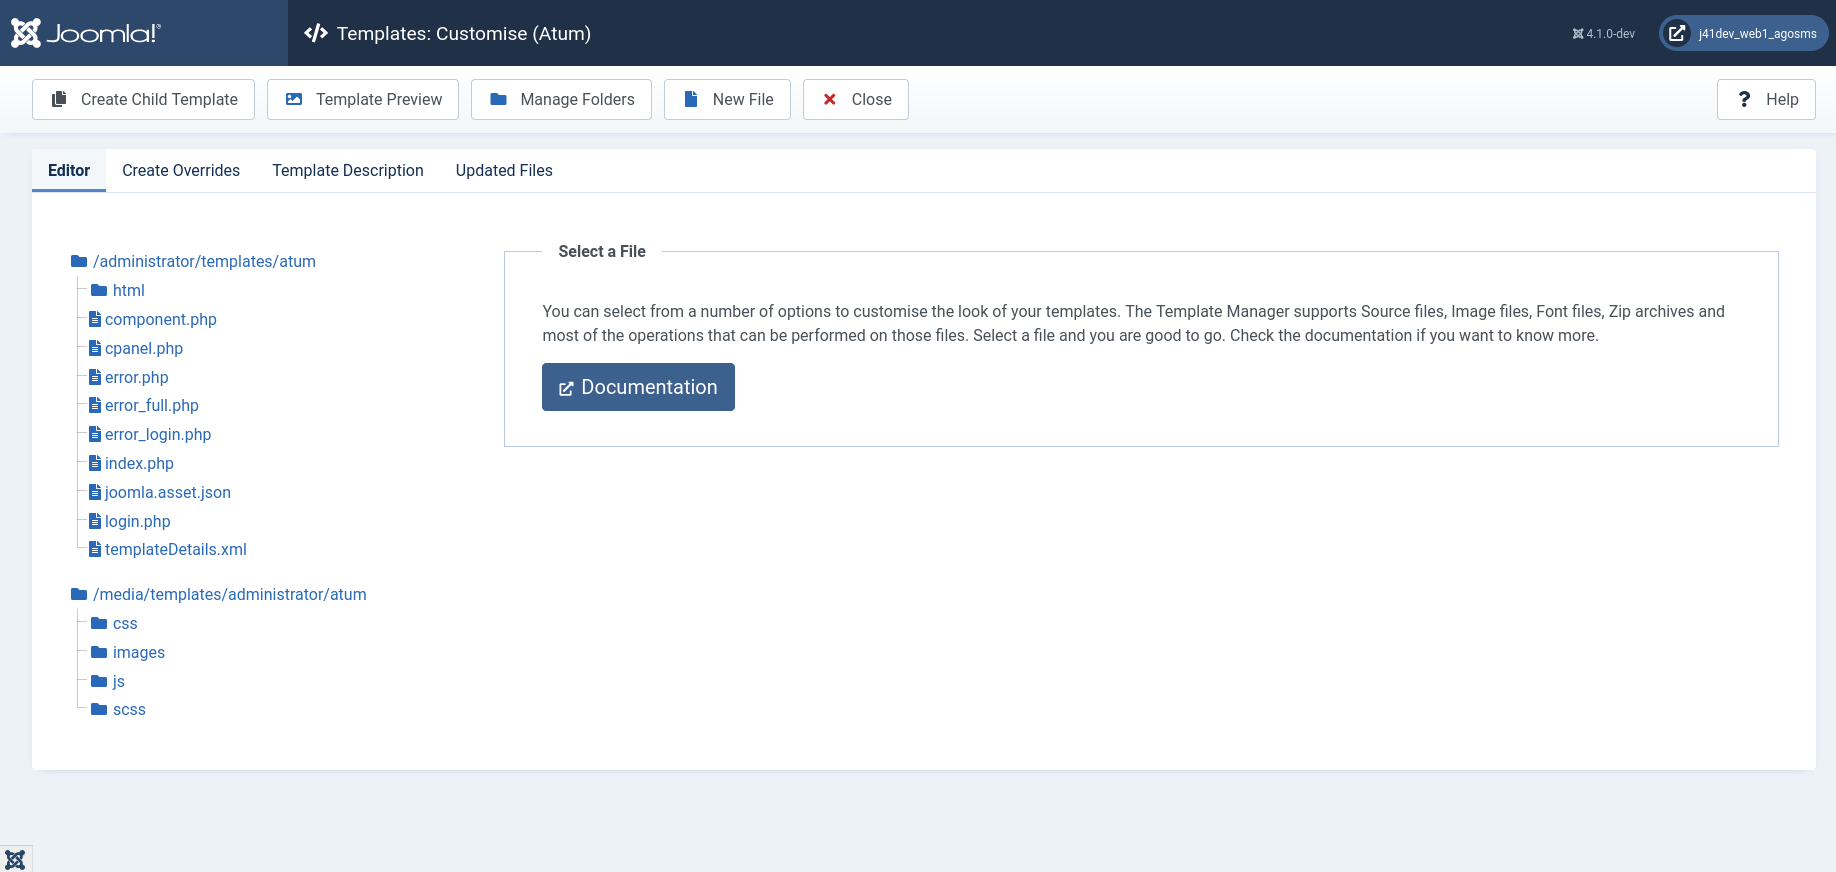Click the js folder icon

pyautogui.click(x=99, y=681)
